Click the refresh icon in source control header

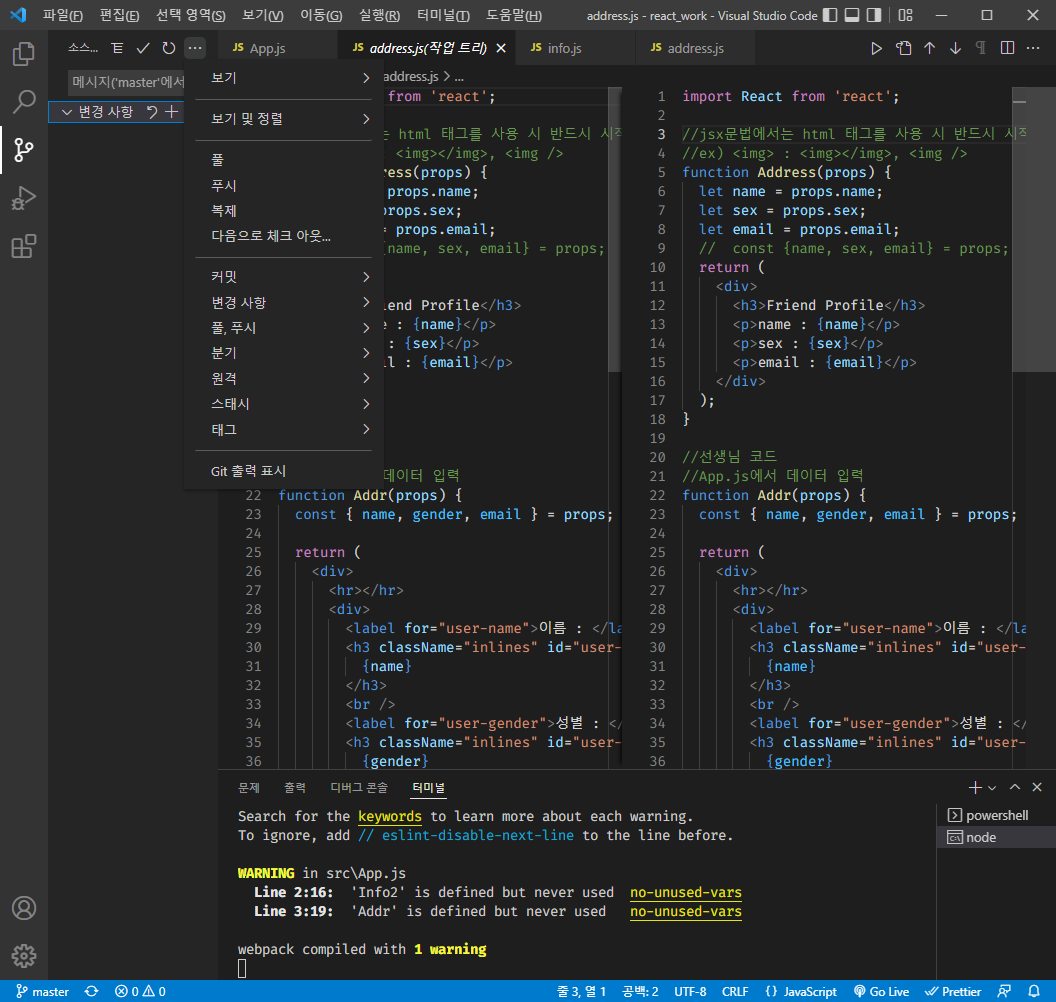(x=168, y=48)
